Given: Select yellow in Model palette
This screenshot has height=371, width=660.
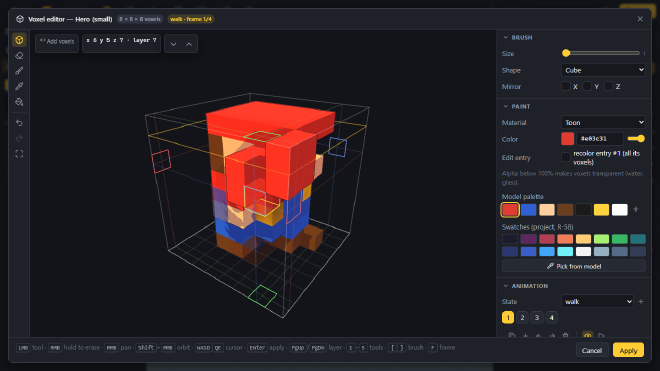Looking at the screenshot, I should (601, 209).
